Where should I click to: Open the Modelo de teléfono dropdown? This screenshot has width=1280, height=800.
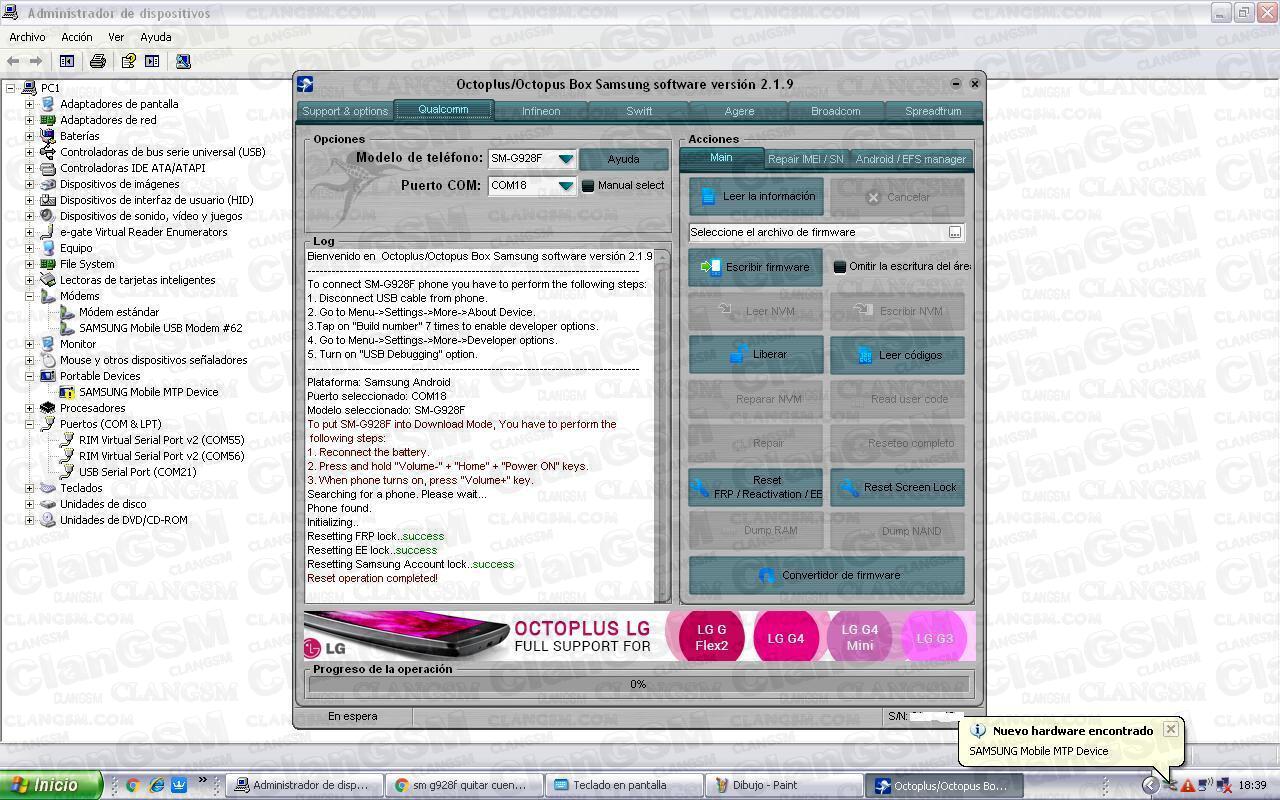(566, 159)
